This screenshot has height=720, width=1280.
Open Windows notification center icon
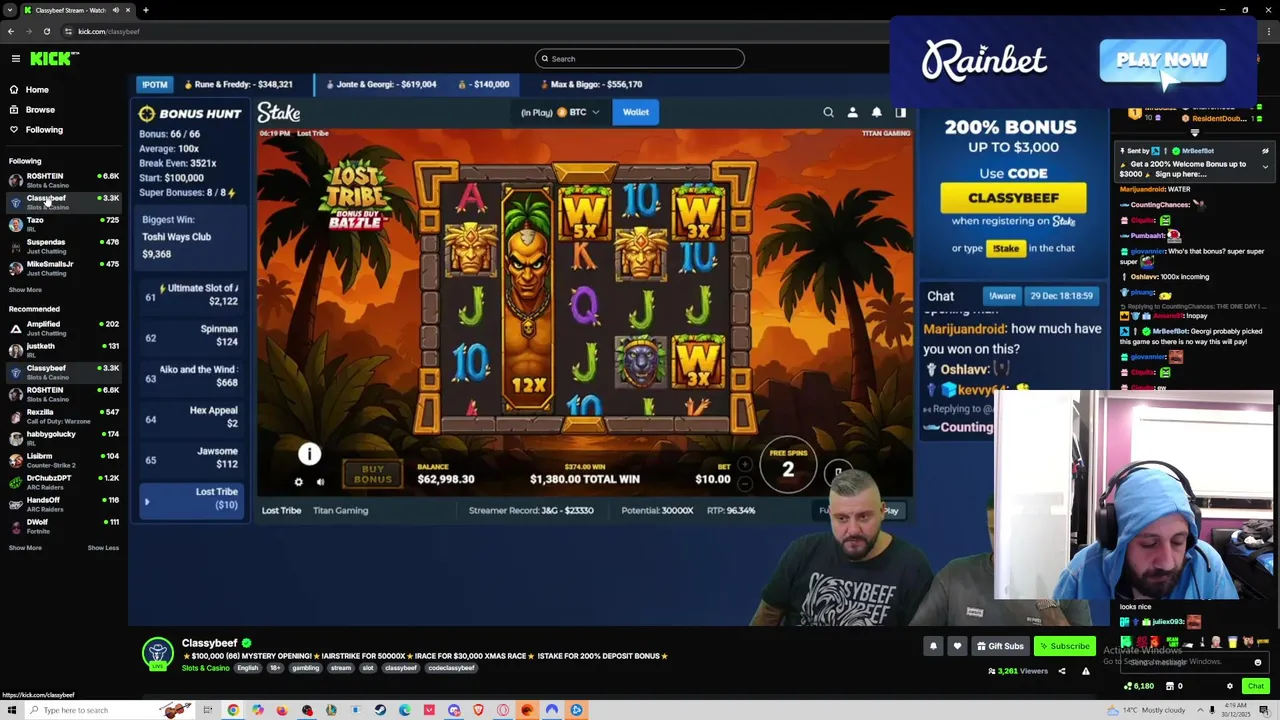1263,710
